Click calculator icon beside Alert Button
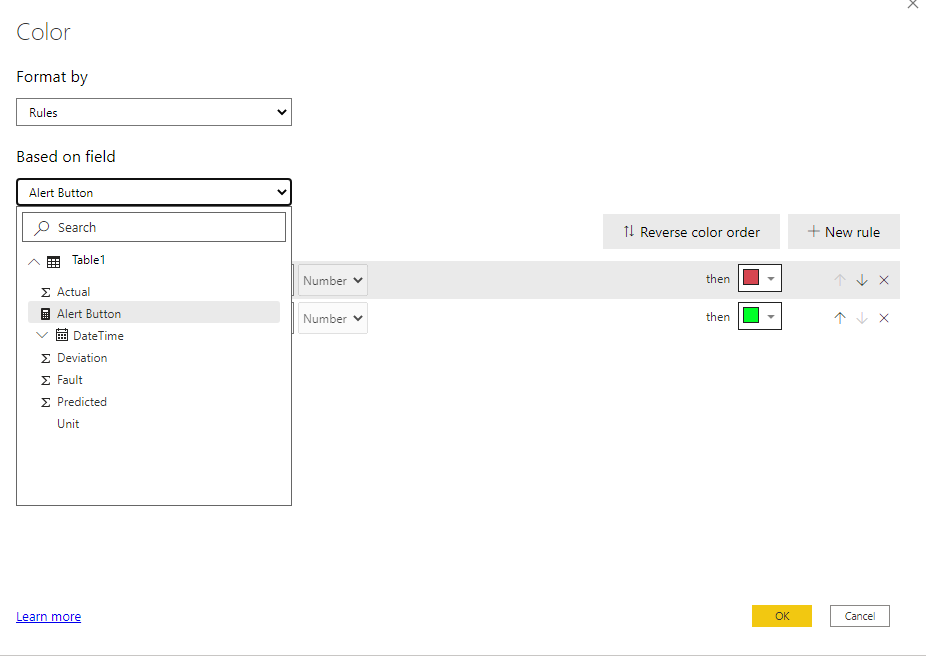The width and height of the screenshot is (926, 656). click(x=45, y=314)
